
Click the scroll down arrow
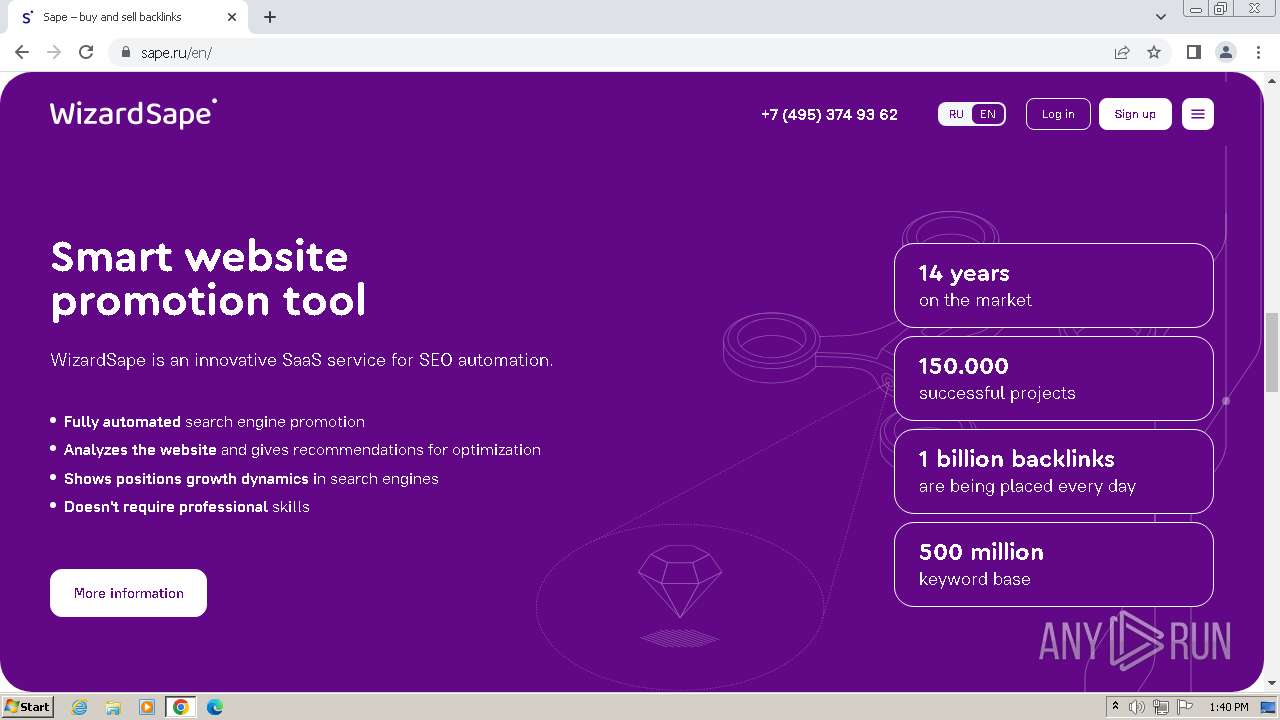click(x=1272, y=683)
